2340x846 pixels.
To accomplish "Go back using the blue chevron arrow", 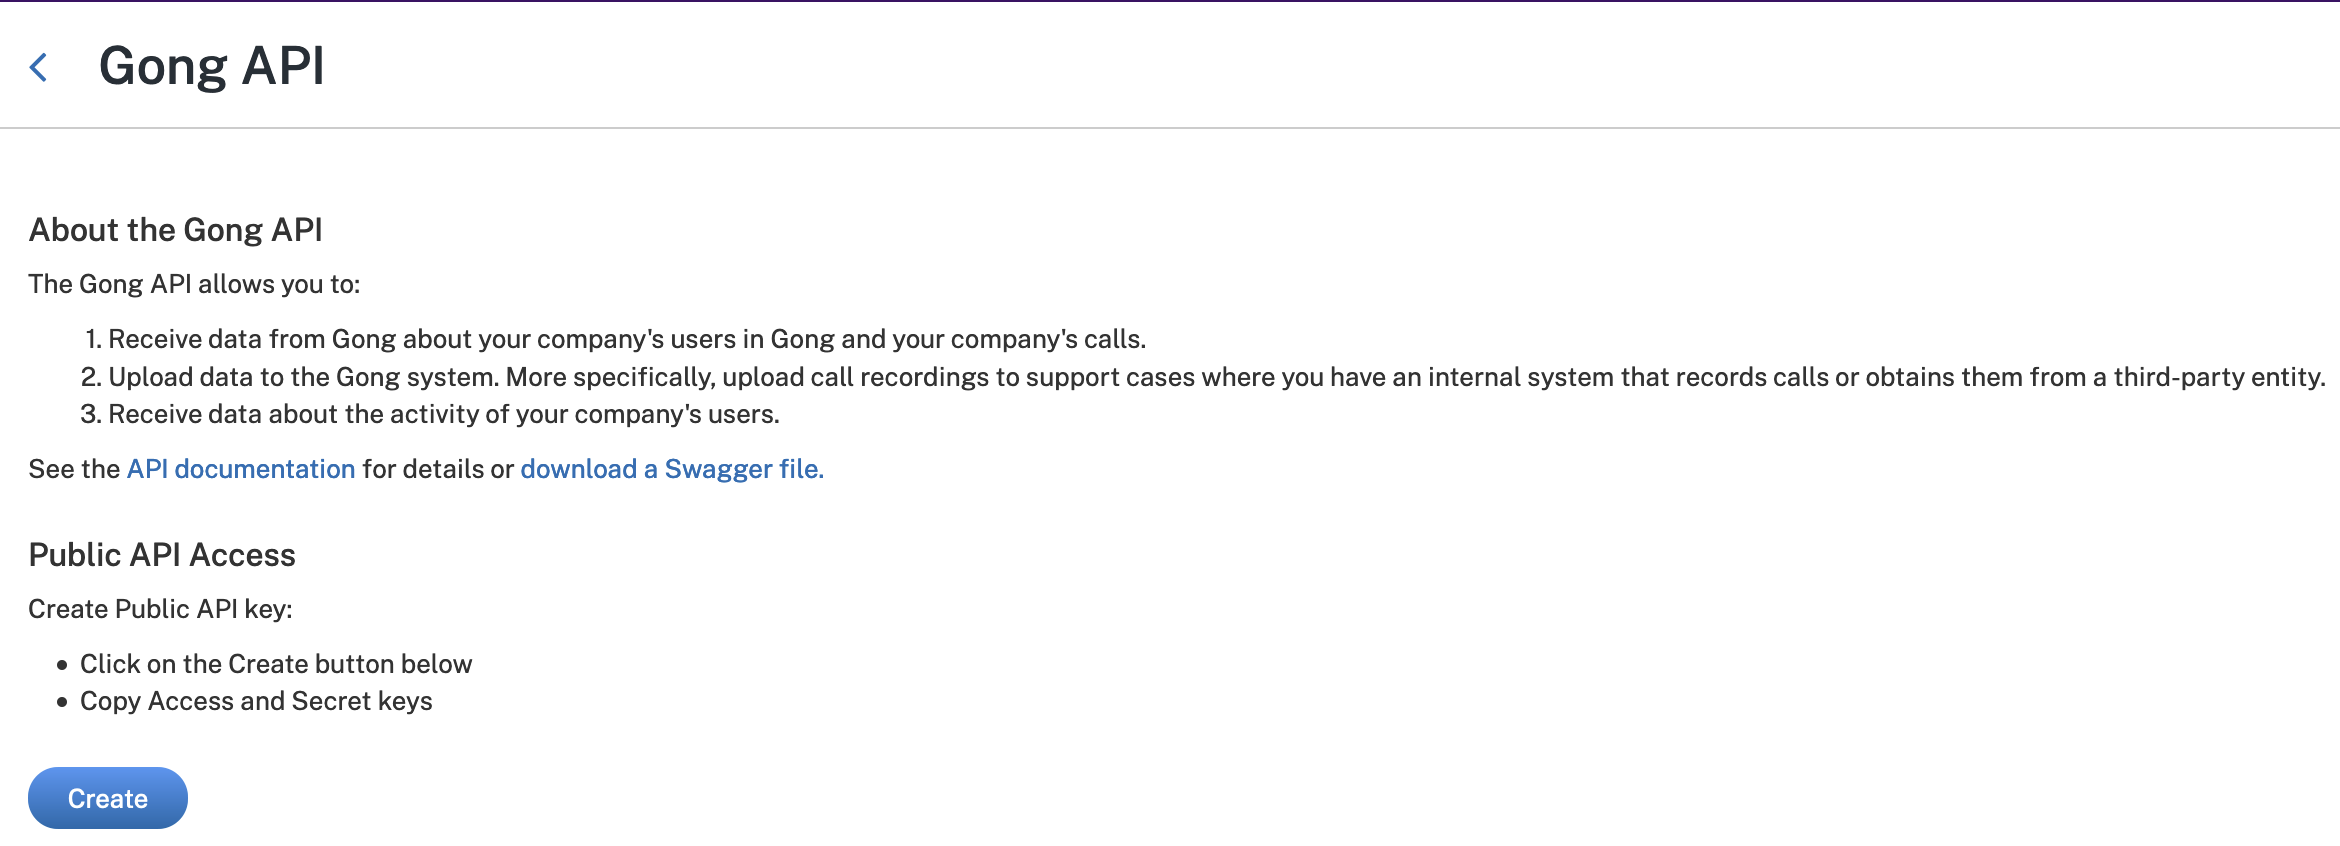I will coord(39,67).
